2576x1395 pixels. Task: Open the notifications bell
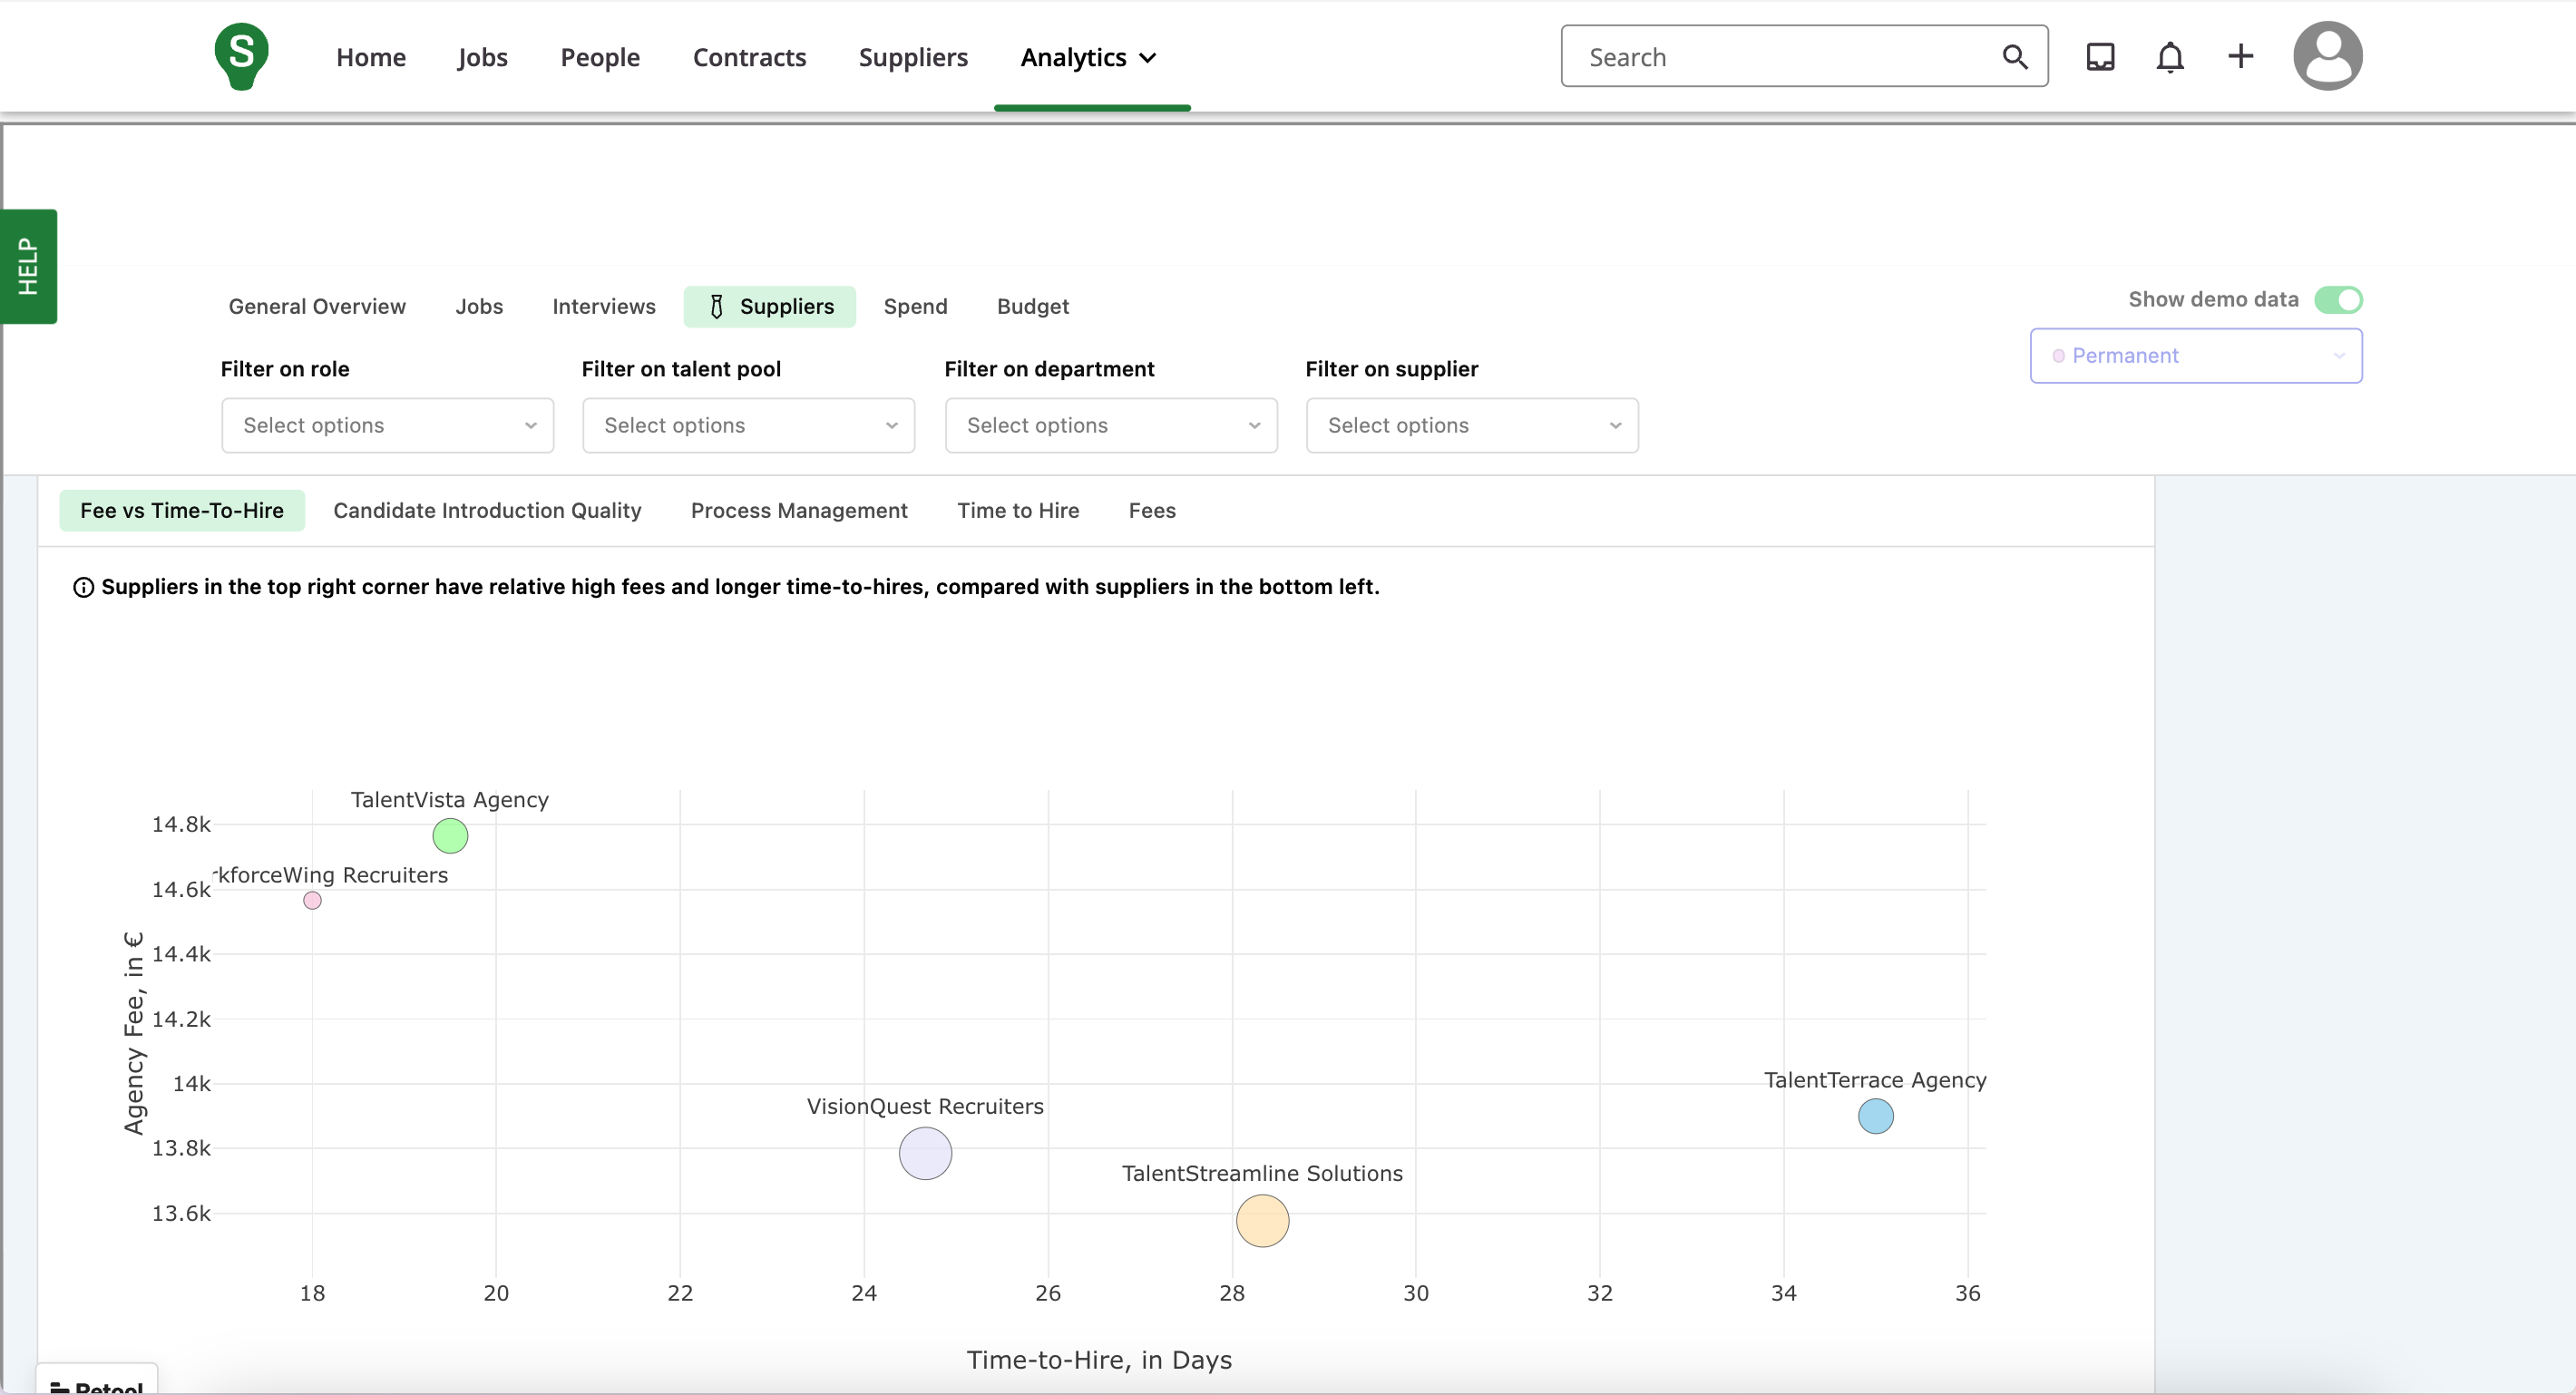(x=2169, y=57)
